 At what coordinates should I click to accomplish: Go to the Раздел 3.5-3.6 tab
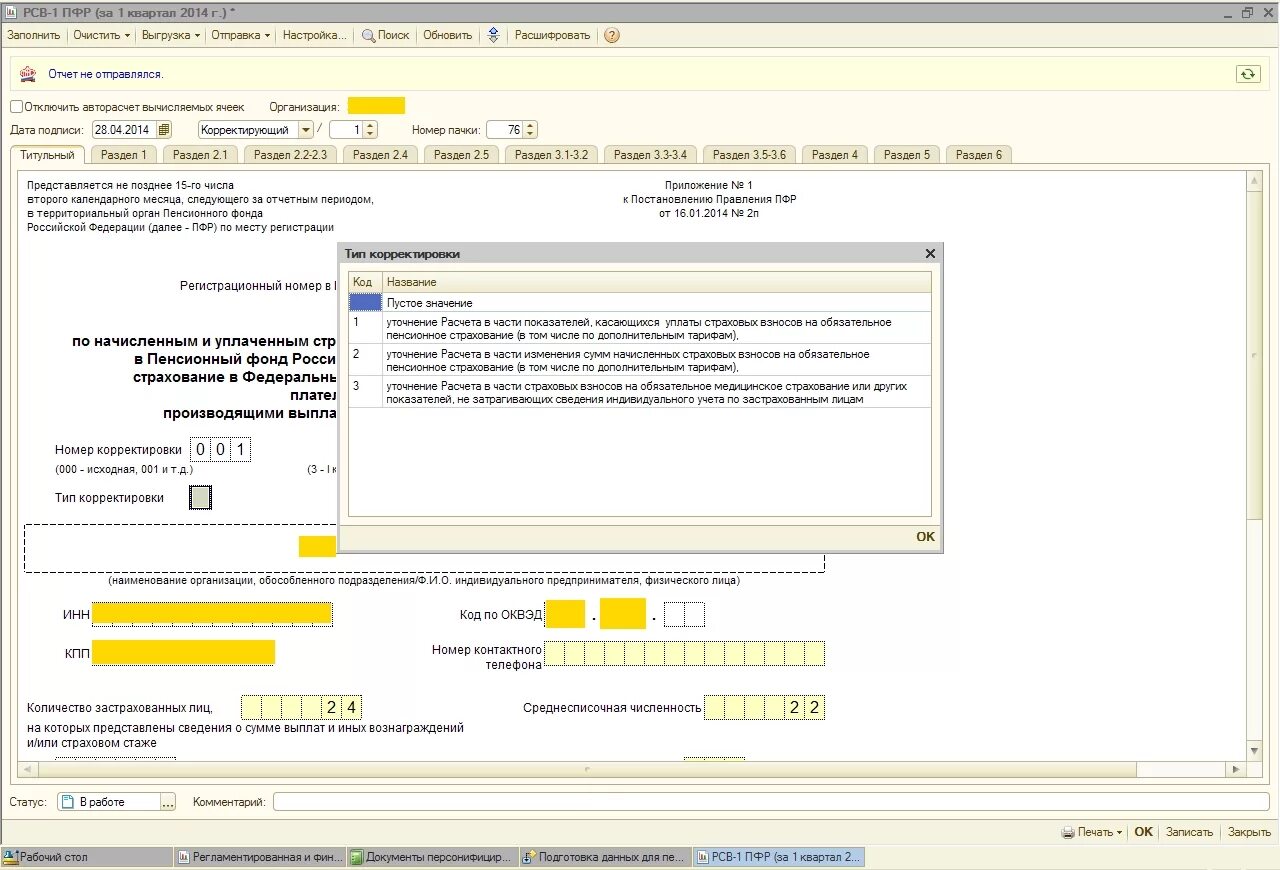click(x=749, y=155)
